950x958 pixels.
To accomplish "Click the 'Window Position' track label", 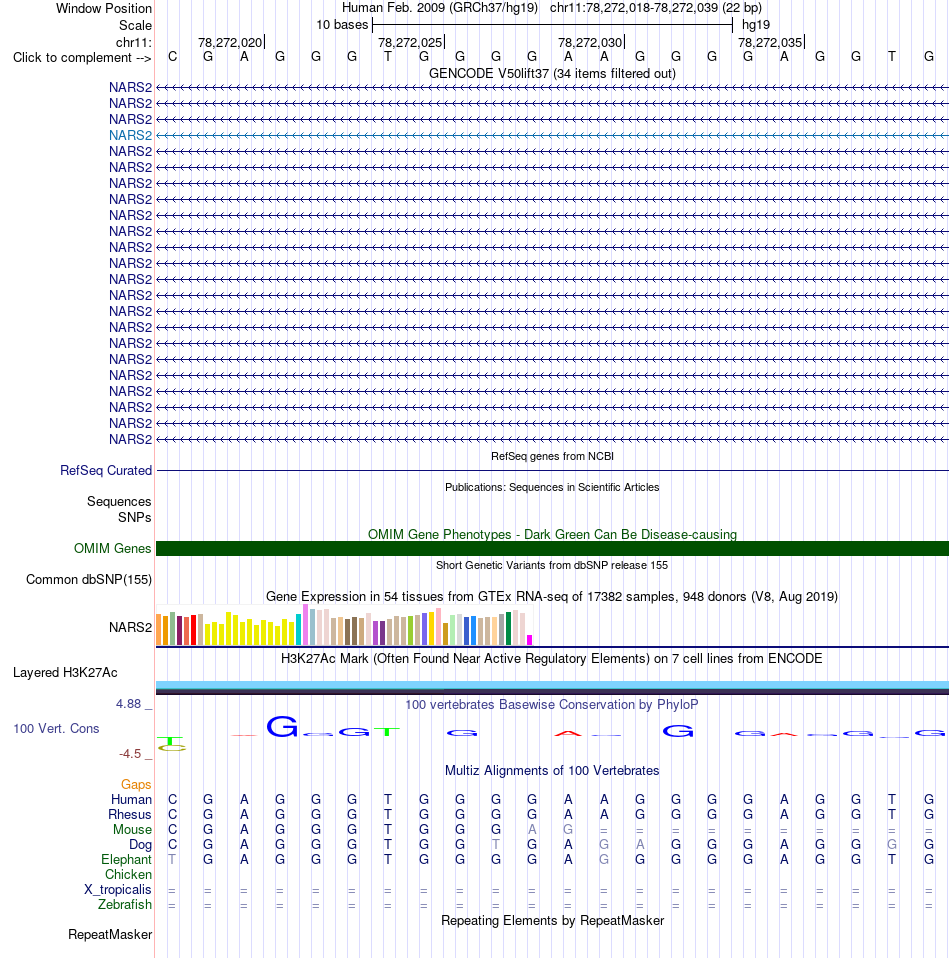I will point(104,9).
